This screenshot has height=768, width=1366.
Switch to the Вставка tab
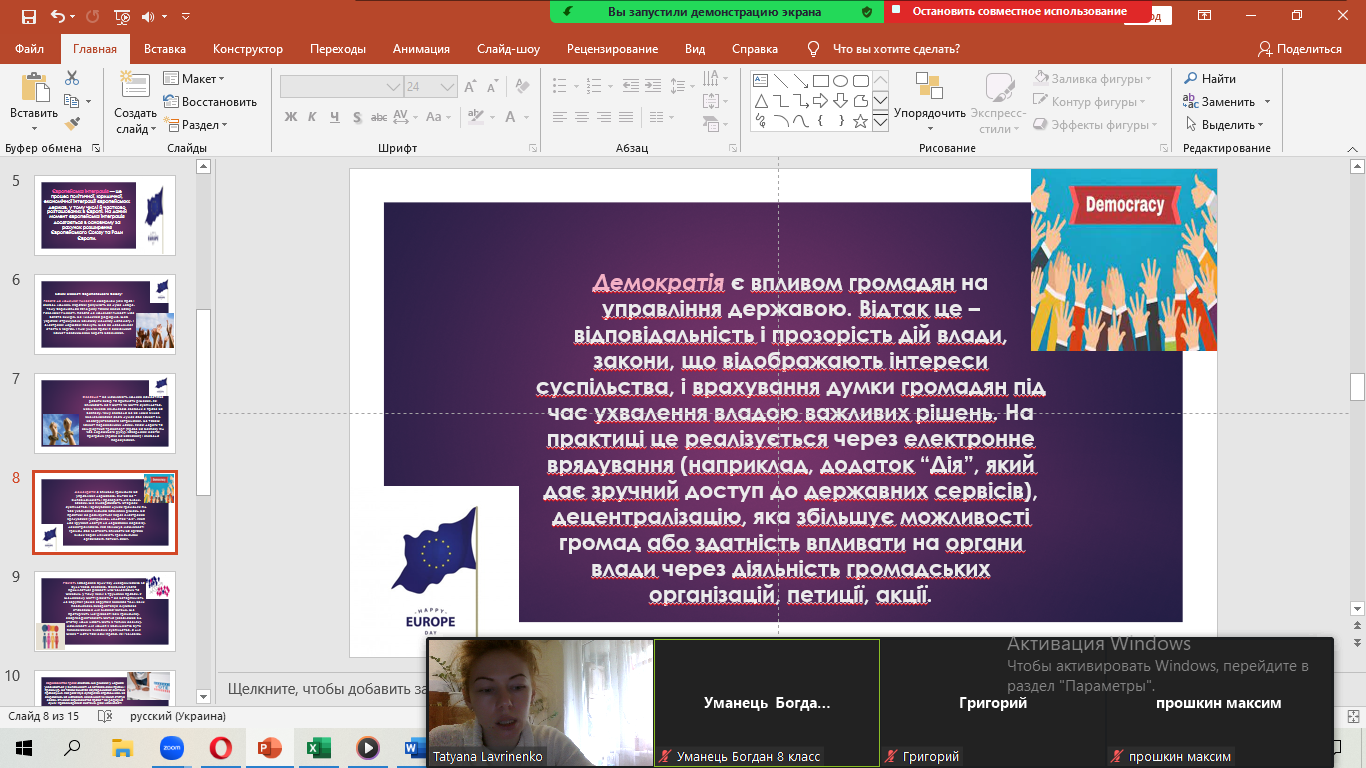[165, 49]
